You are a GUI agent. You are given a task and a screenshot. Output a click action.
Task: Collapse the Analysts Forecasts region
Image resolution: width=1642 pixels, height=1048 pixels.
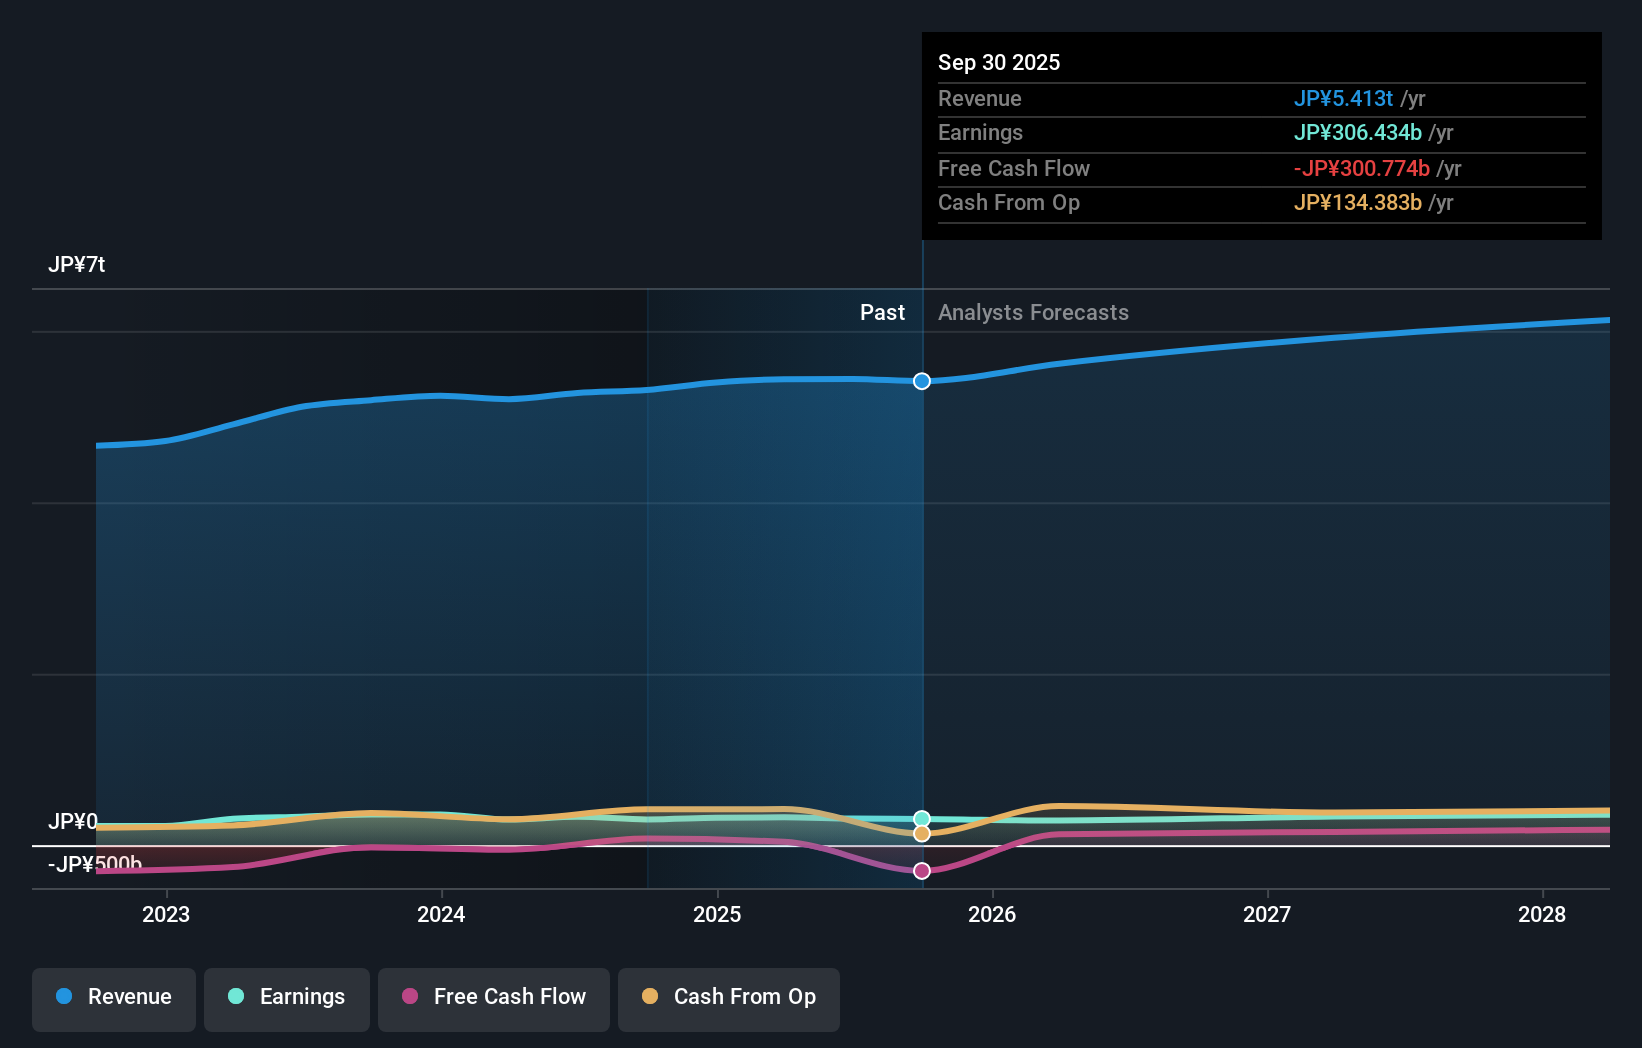click(x=1034, y=312)
